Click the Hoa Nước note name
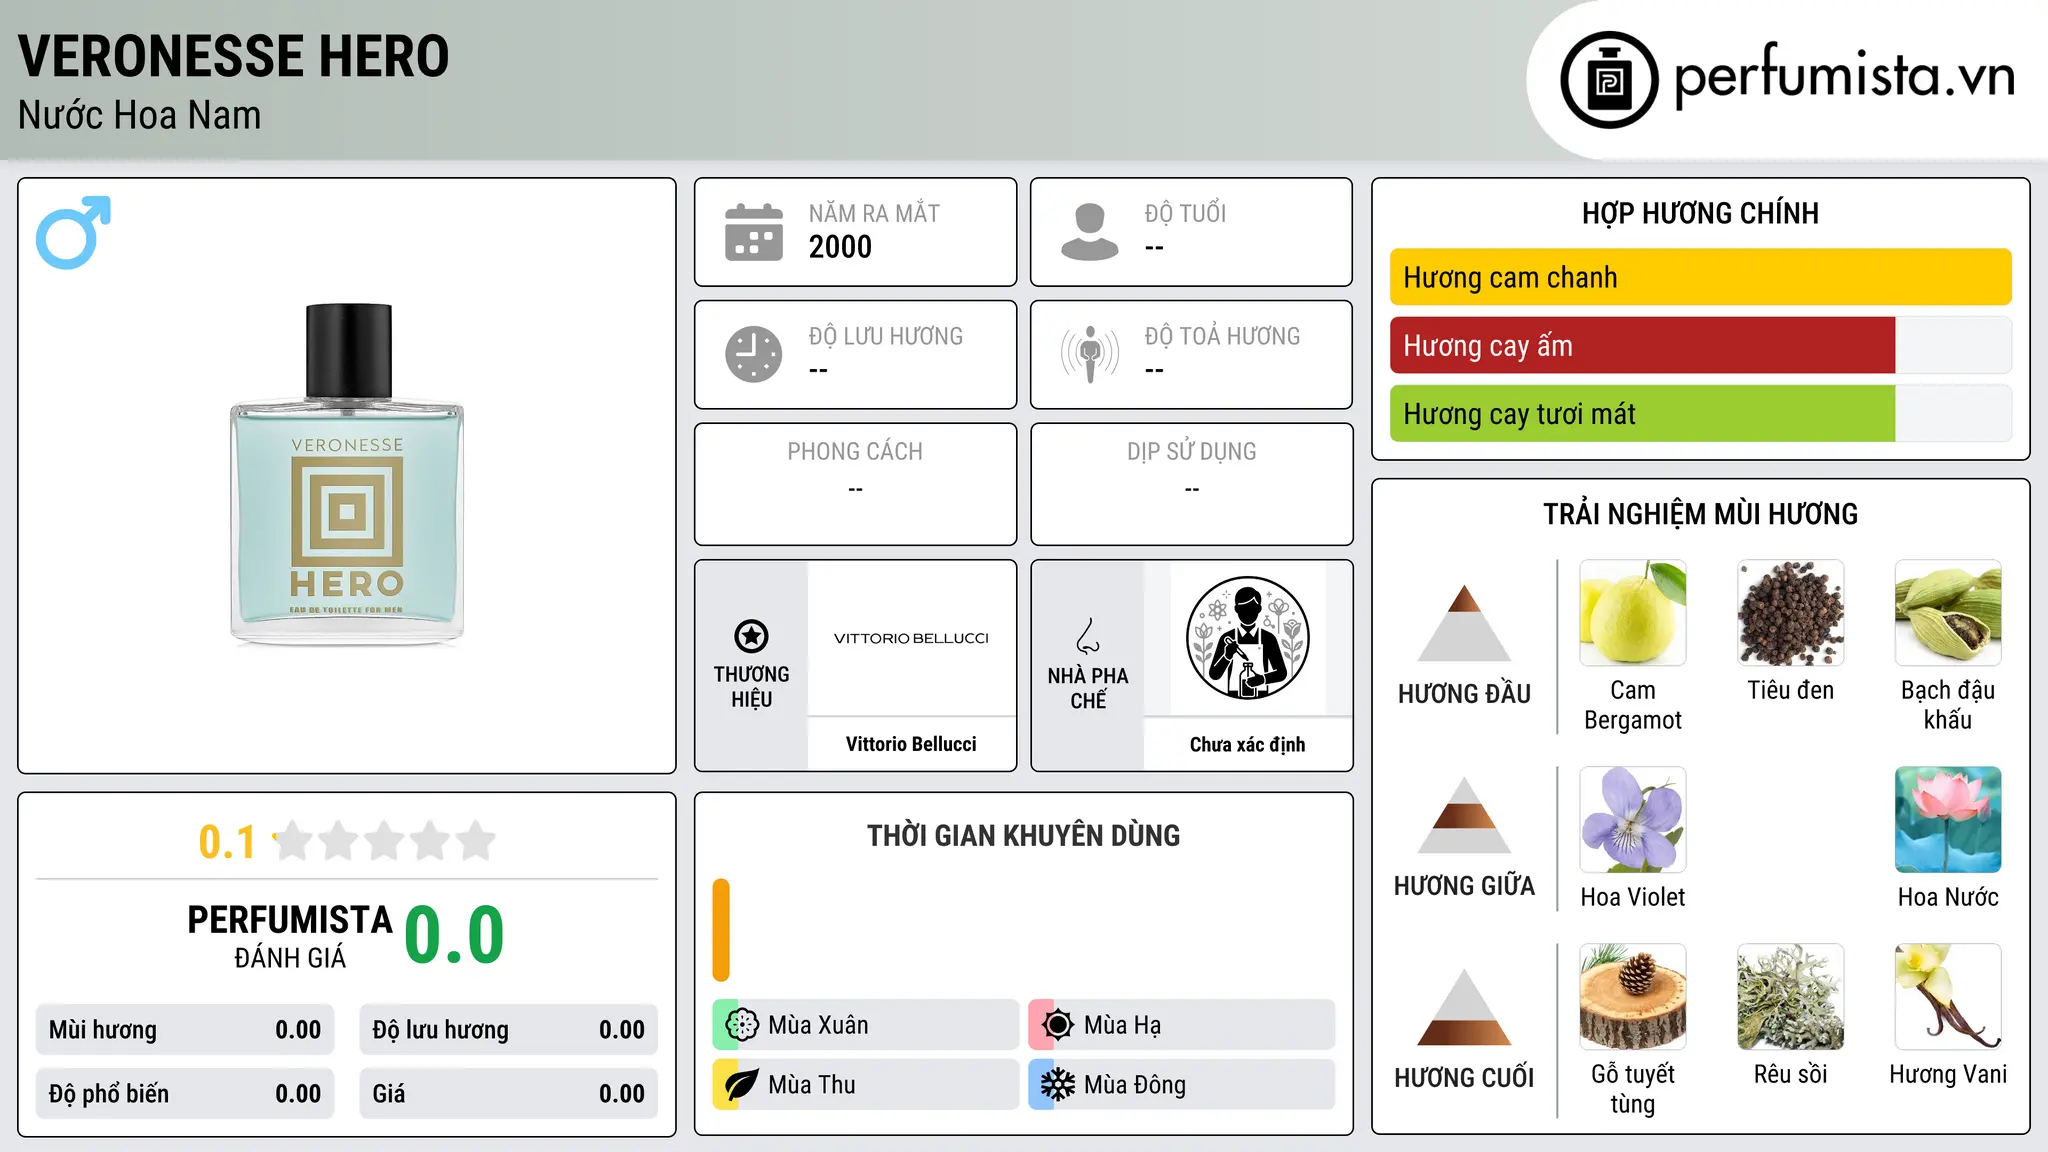Viewport: 2048px width, 1152px height. click(1948, 897)
